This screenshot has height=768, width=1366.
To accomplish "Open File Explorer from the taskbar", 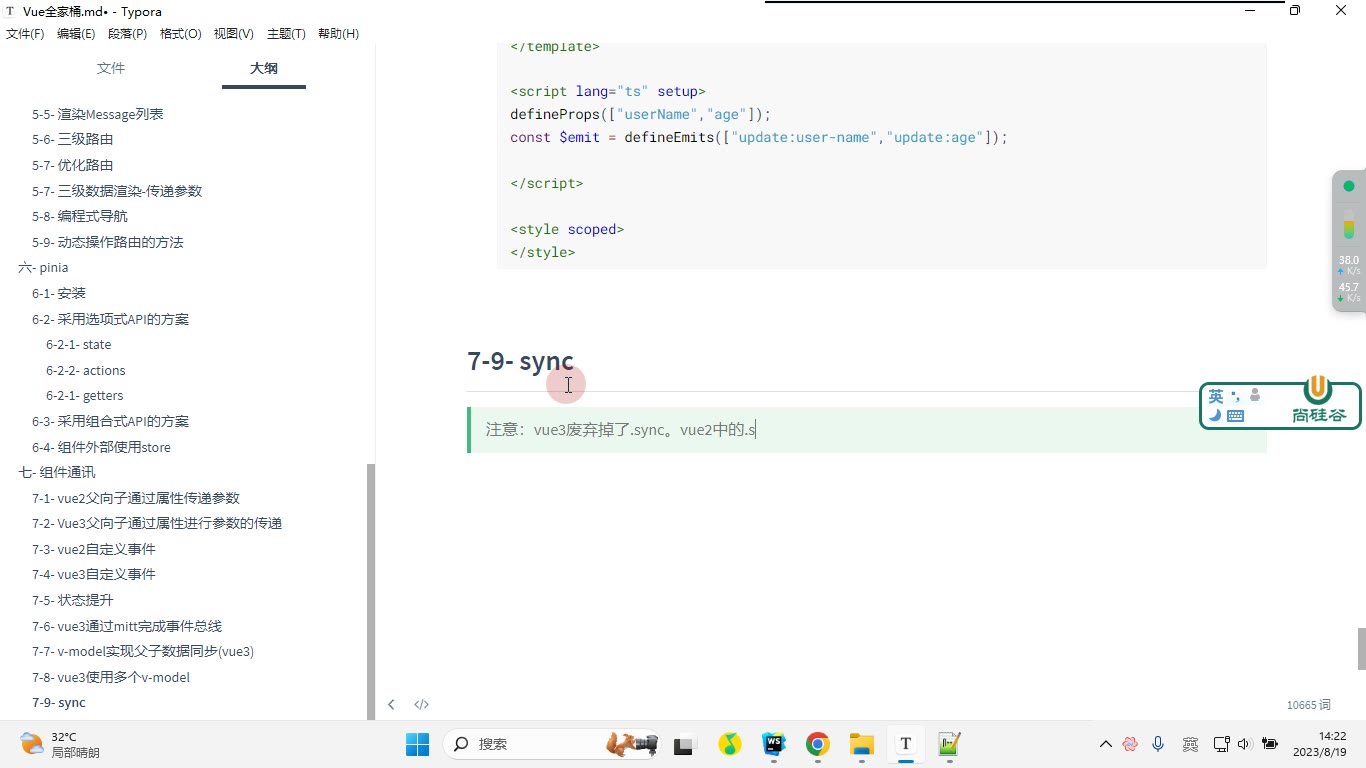I will (x=862, y=744).
